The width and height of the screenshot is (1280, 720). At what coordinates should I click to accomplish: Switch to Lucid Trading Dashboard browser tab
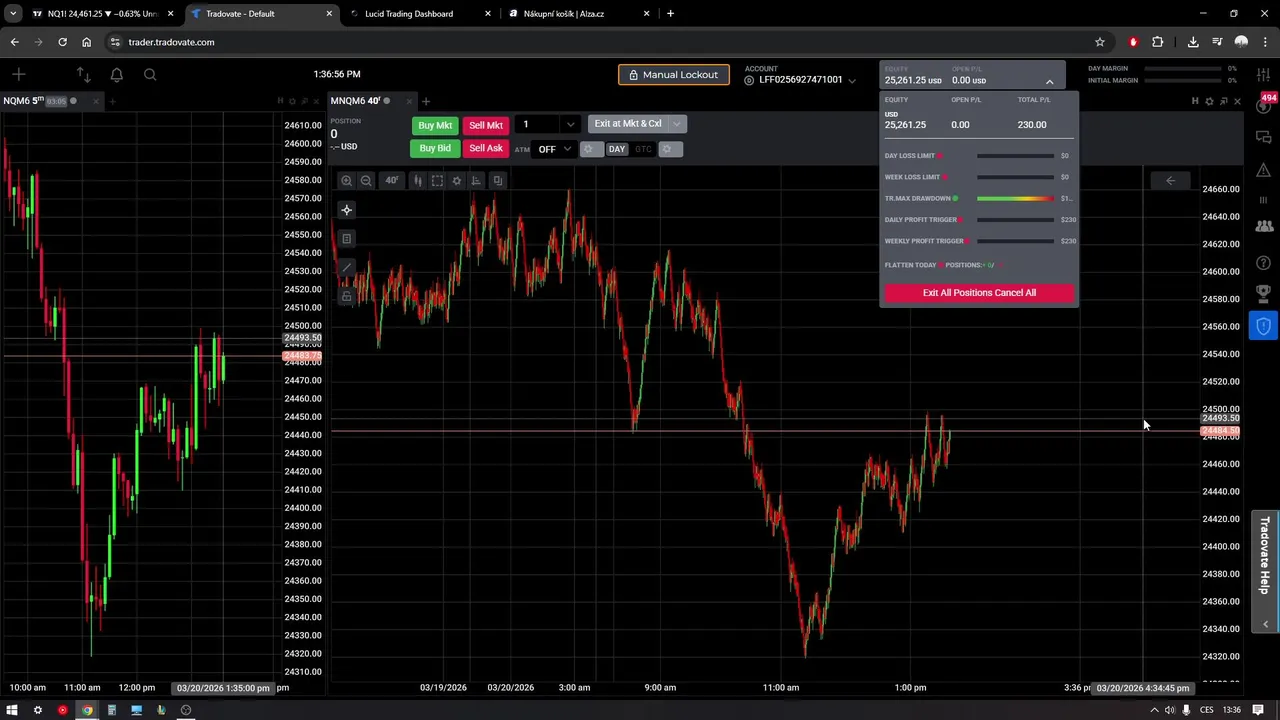point(418,14)
